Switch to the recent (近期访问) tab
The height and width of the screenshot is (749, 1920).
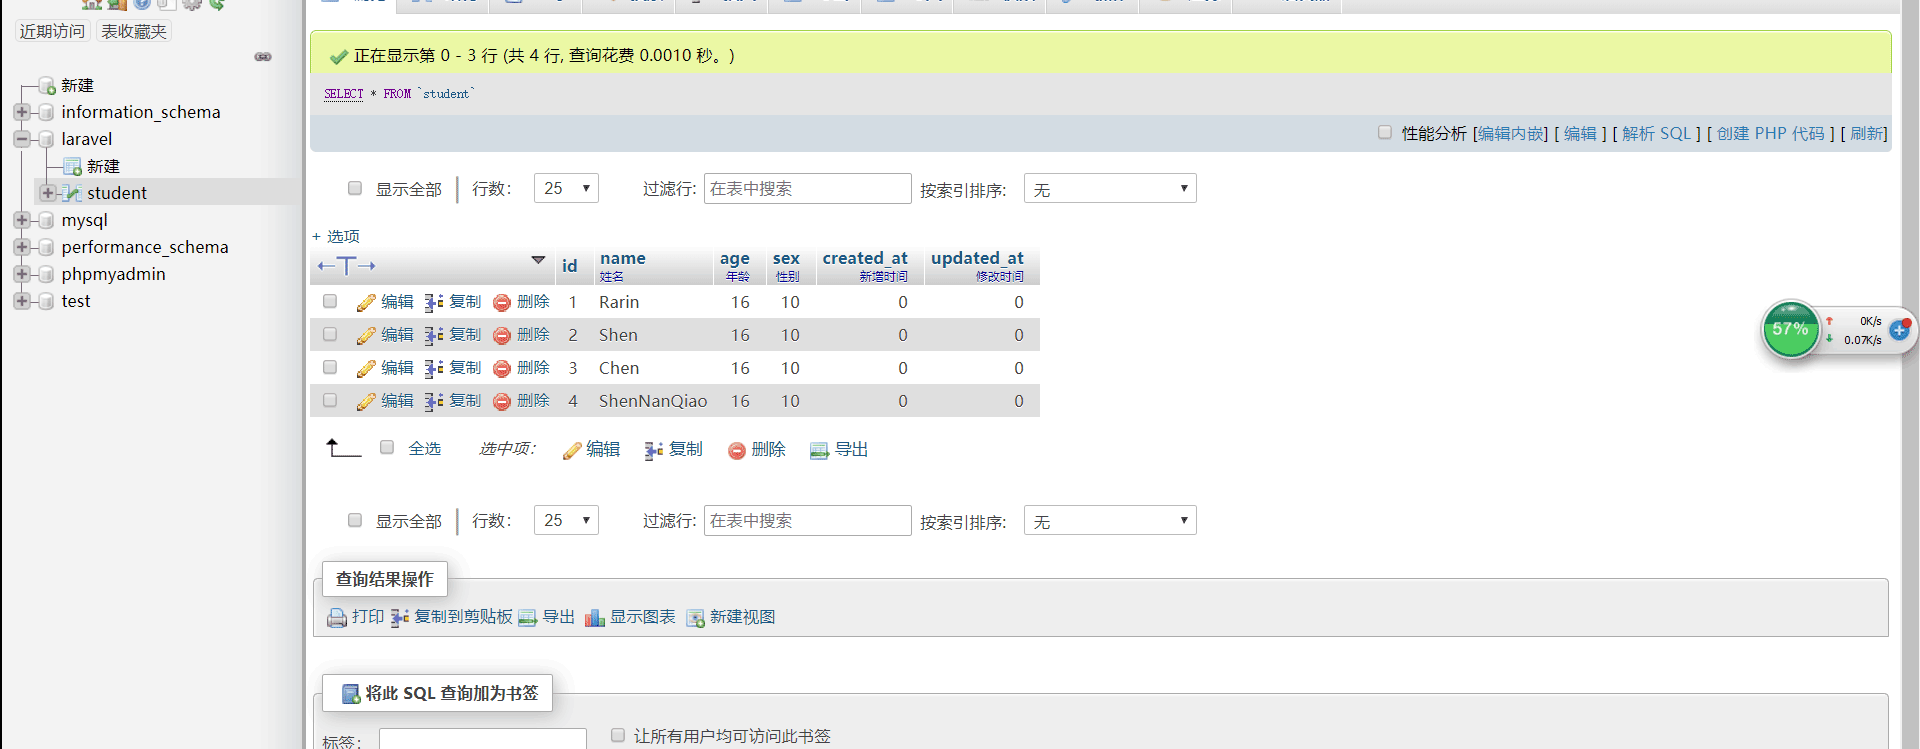[52, 31]
